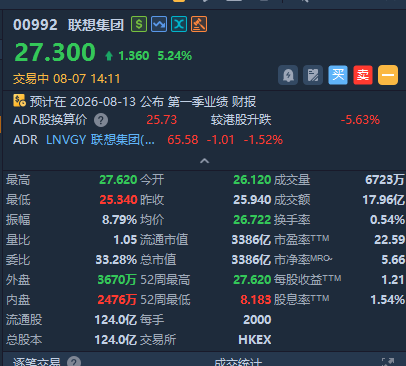Click the teal X badge icon

[x=179, y=24]
